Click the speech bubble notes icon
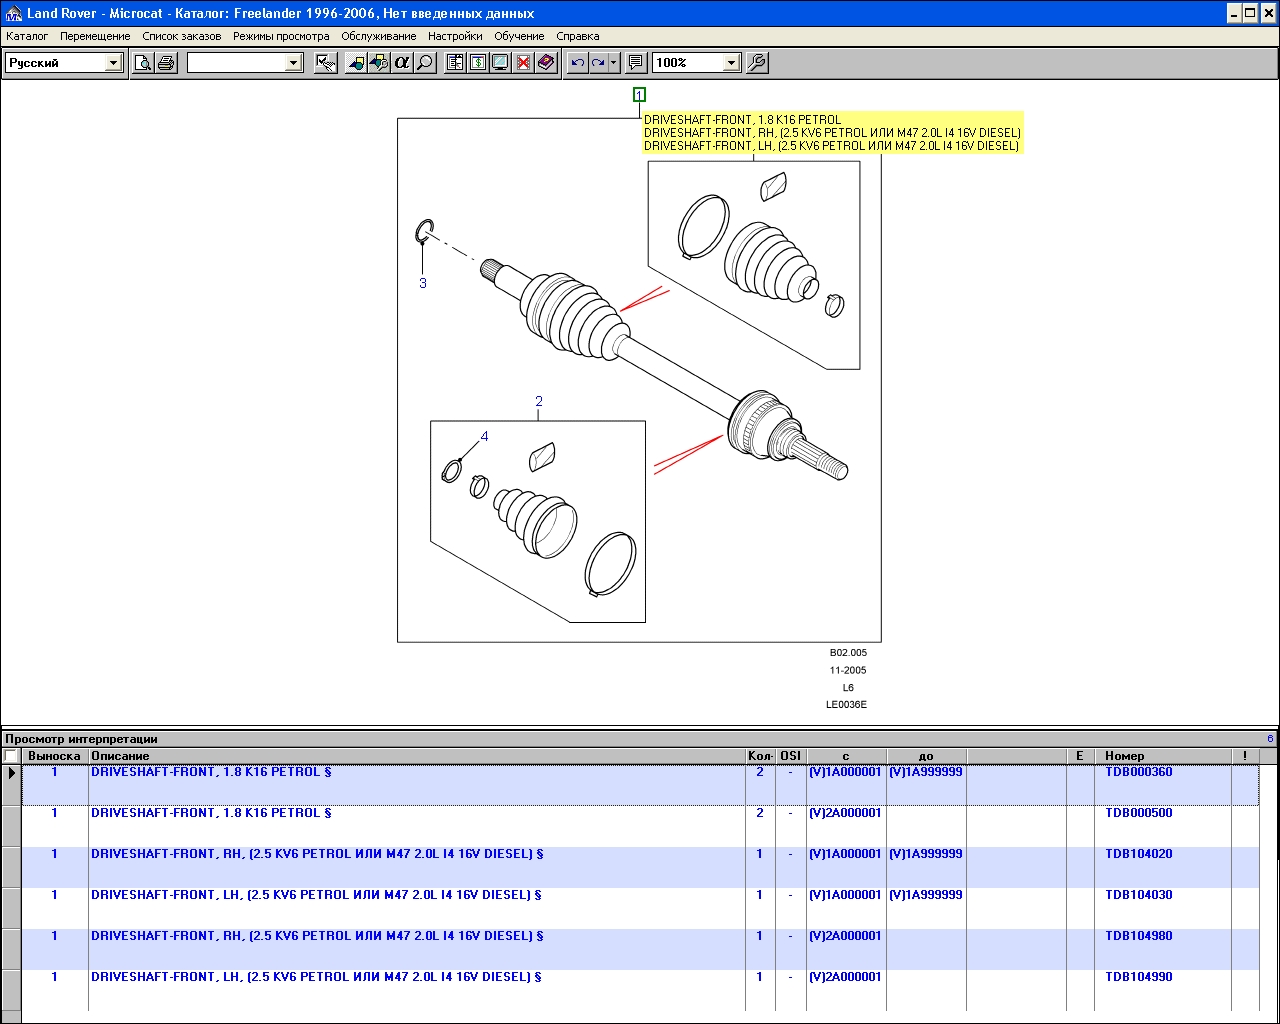The width and height of the screenshot is (1280, 1024). click(636, 63)
